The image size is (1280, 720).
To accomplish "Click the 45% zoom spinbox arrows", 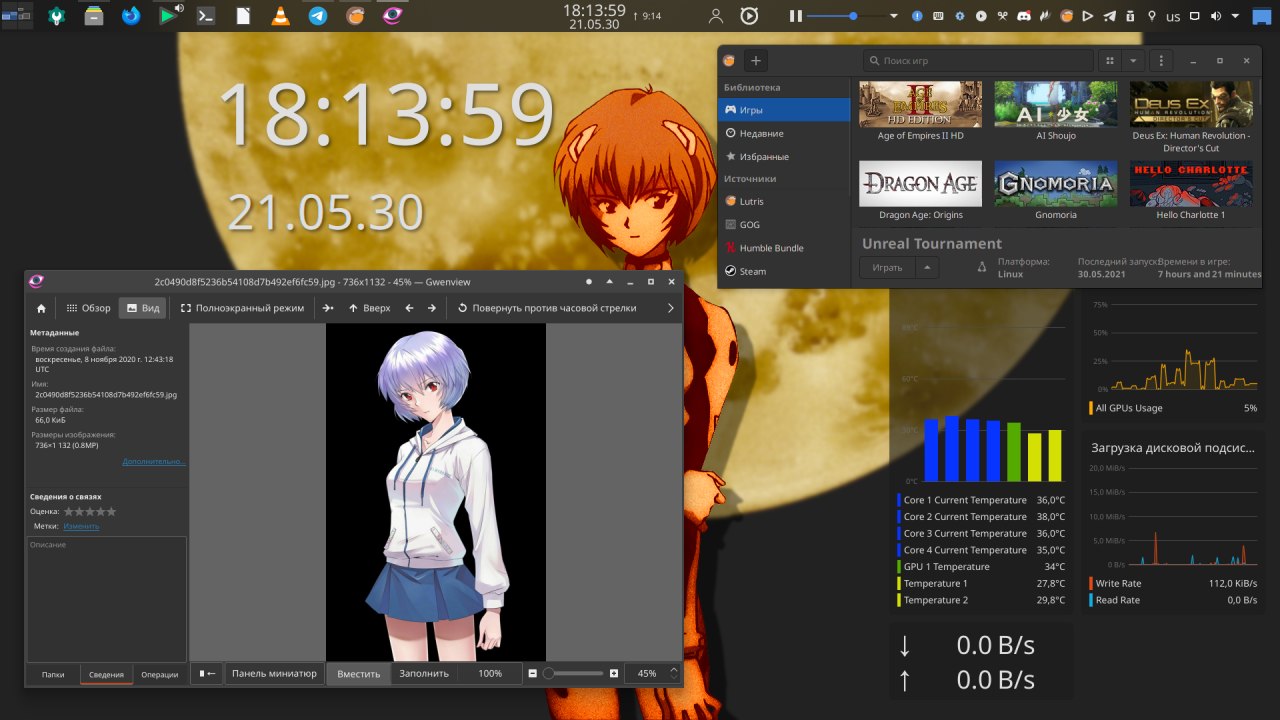I will (x=673, y=673).
